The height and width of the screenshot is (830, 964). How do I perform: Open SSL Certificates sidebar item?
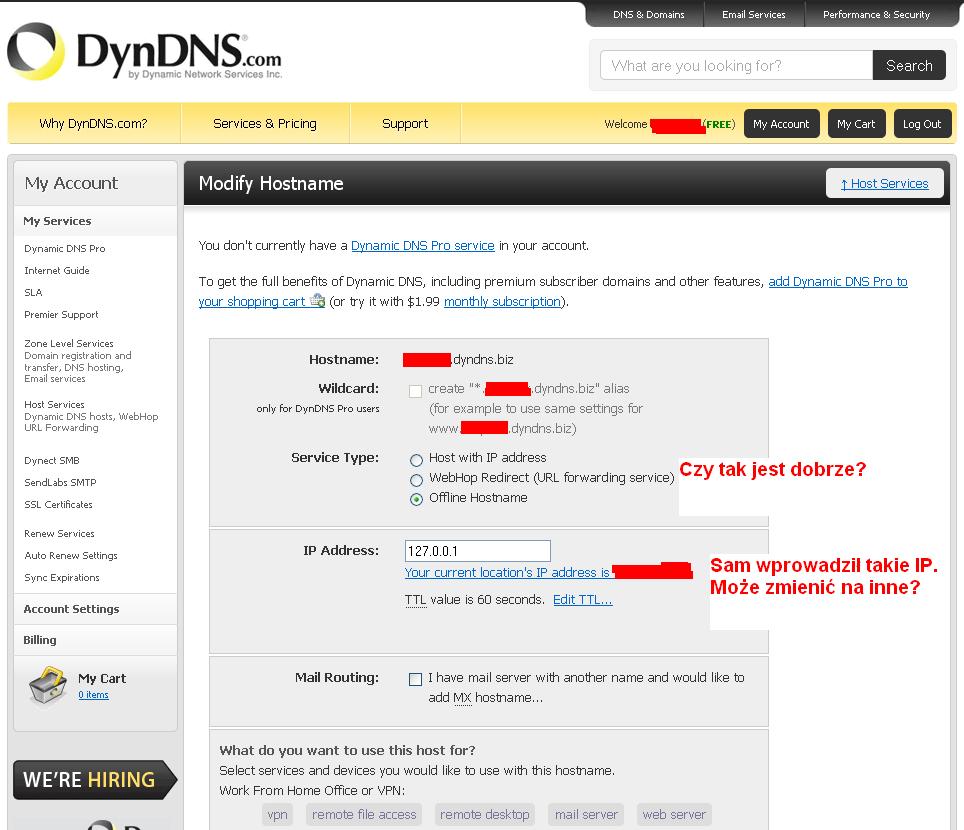(58, 505)
